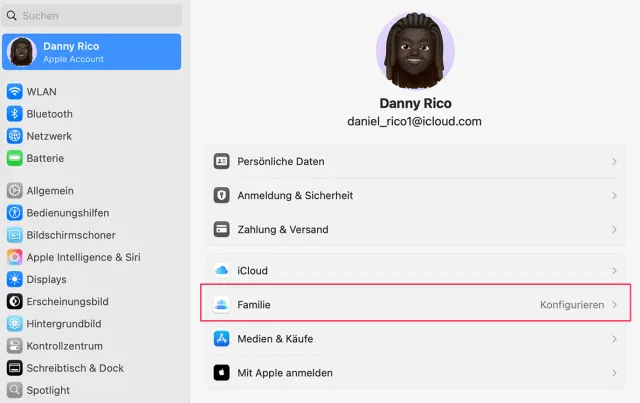Open the Spotlight magnifier icon
The height and width of the screenshot is (403, 640).
(15, 390)
